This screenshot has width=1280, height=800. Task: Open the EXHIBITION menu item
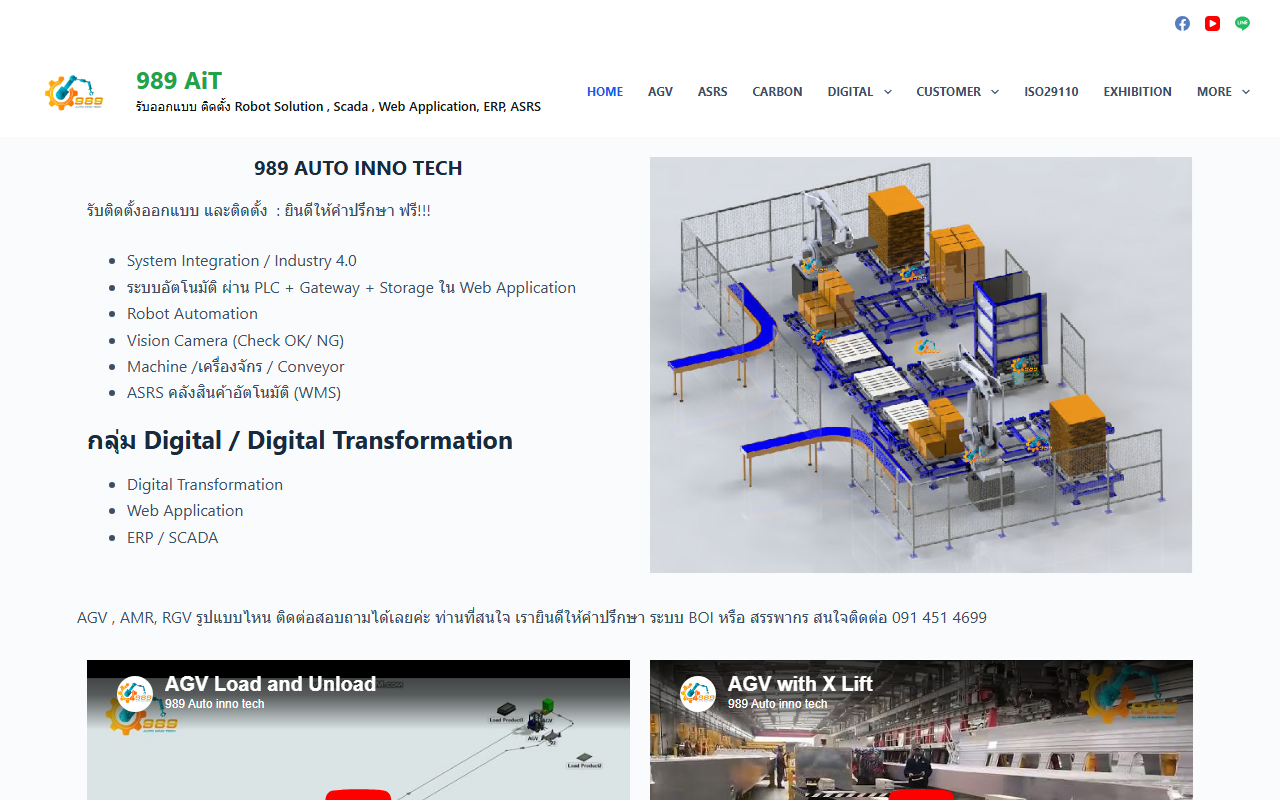pos(1138,92)
